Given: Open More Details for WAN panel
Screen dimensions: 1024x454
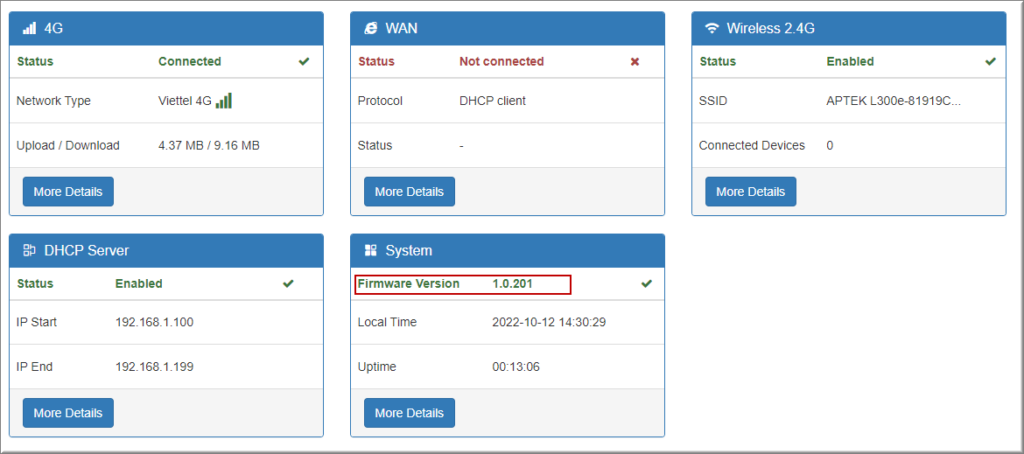Looking at the screenshot, I should (x=409, y=192).
